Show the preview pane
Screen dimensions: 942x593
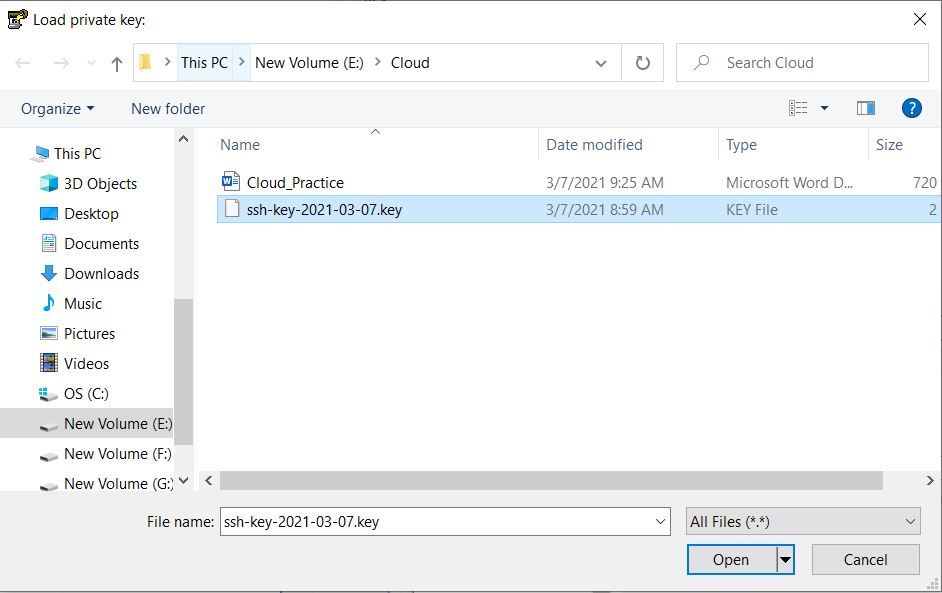[866, 108]
